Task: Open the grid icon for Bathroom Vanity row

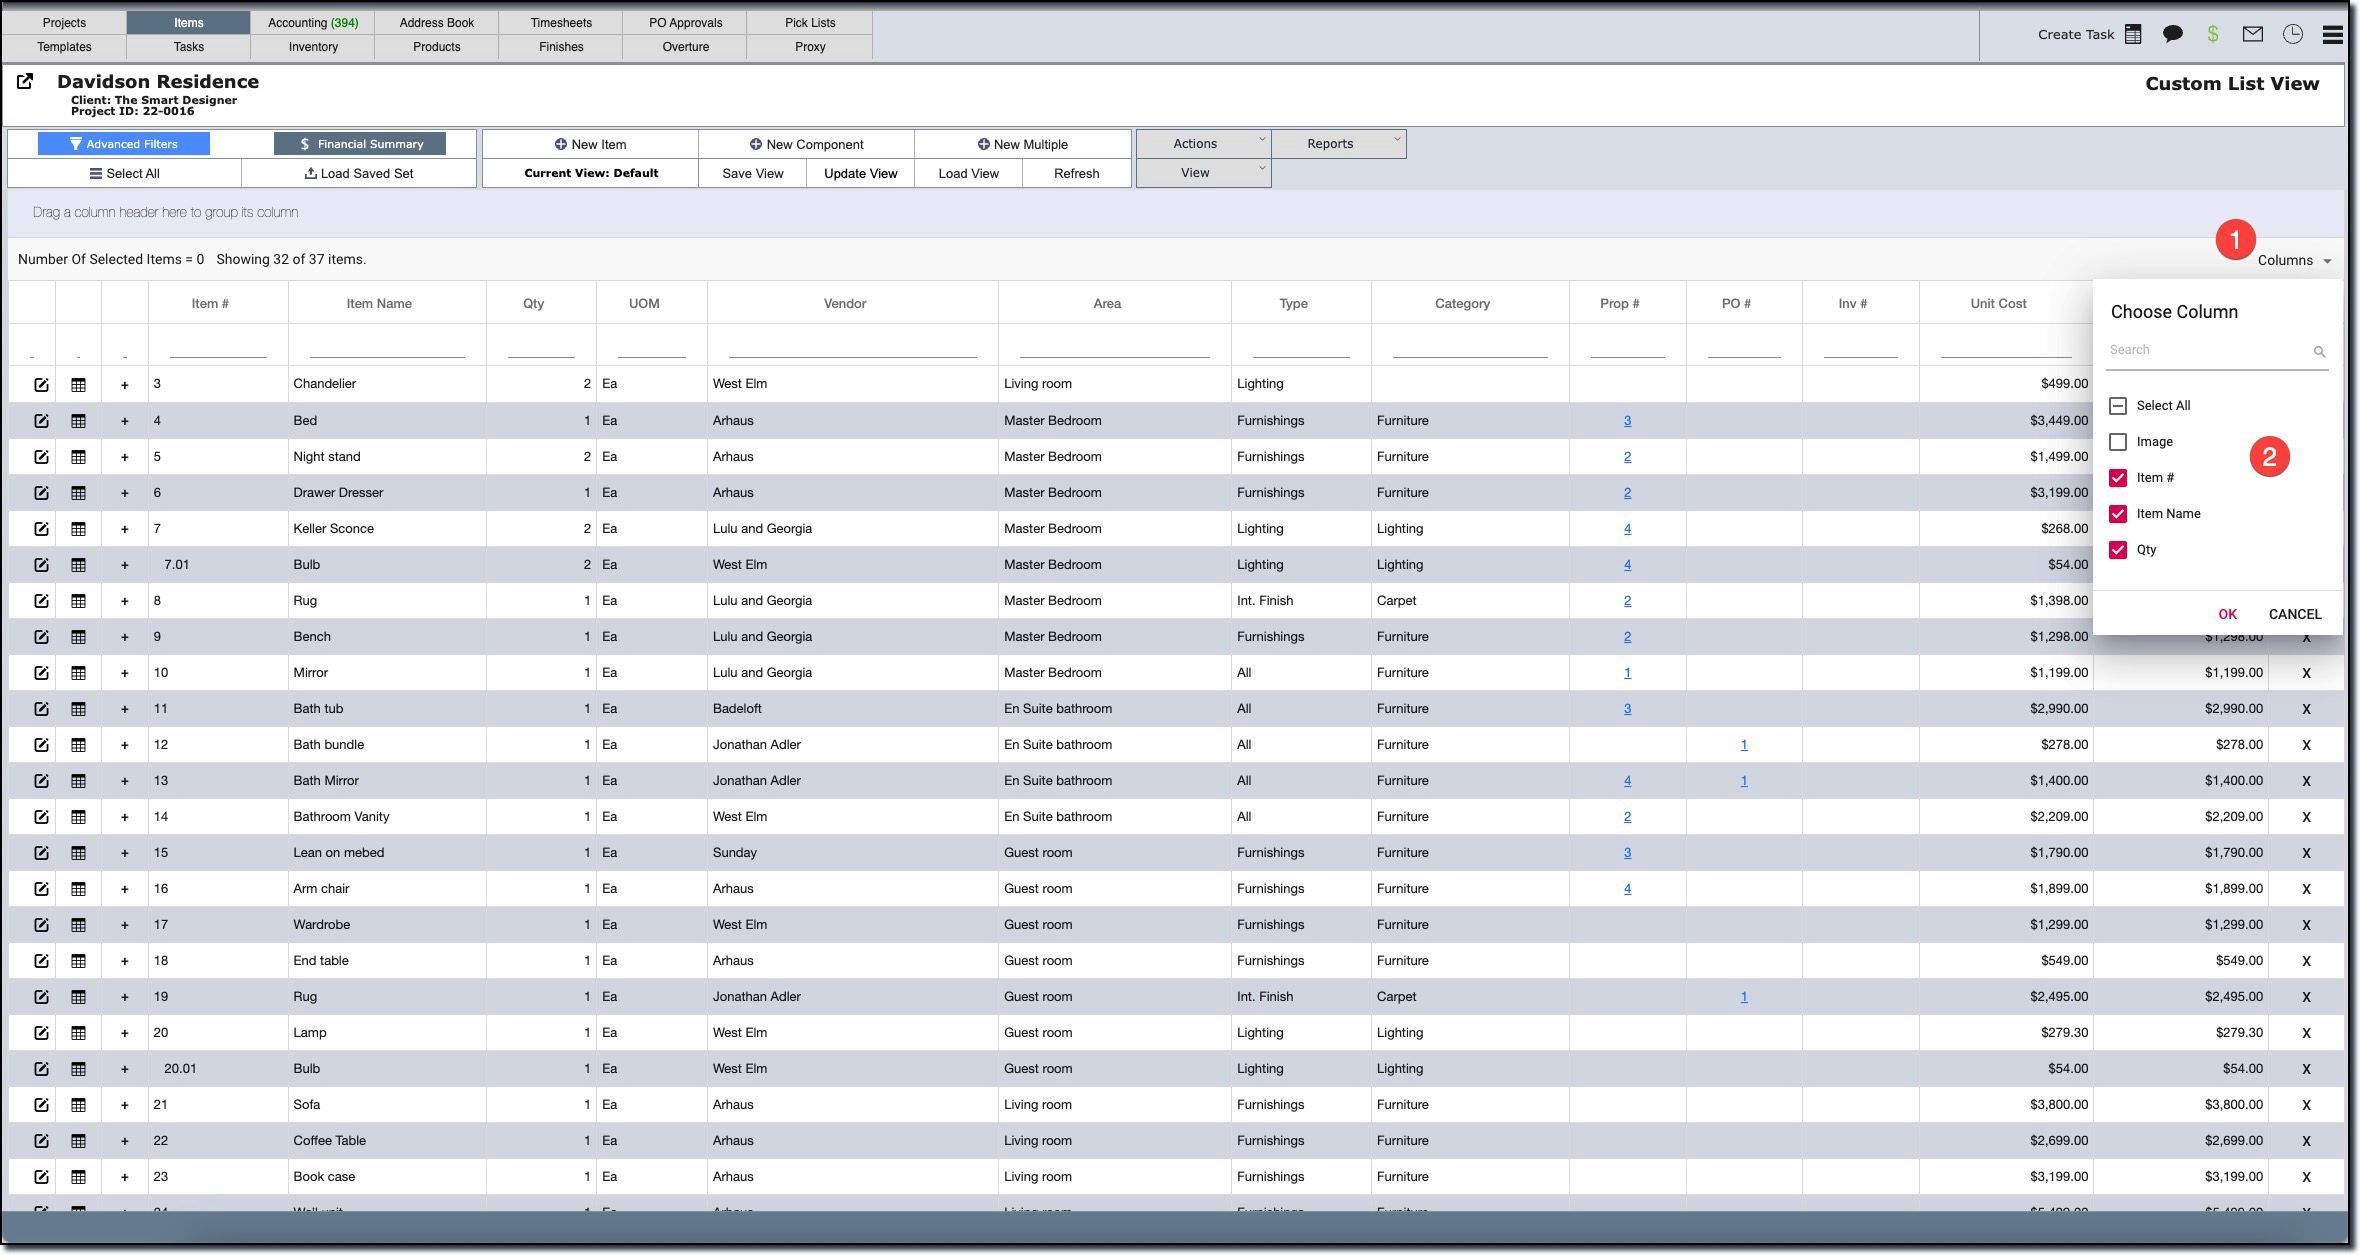Action: click(78, 817)
